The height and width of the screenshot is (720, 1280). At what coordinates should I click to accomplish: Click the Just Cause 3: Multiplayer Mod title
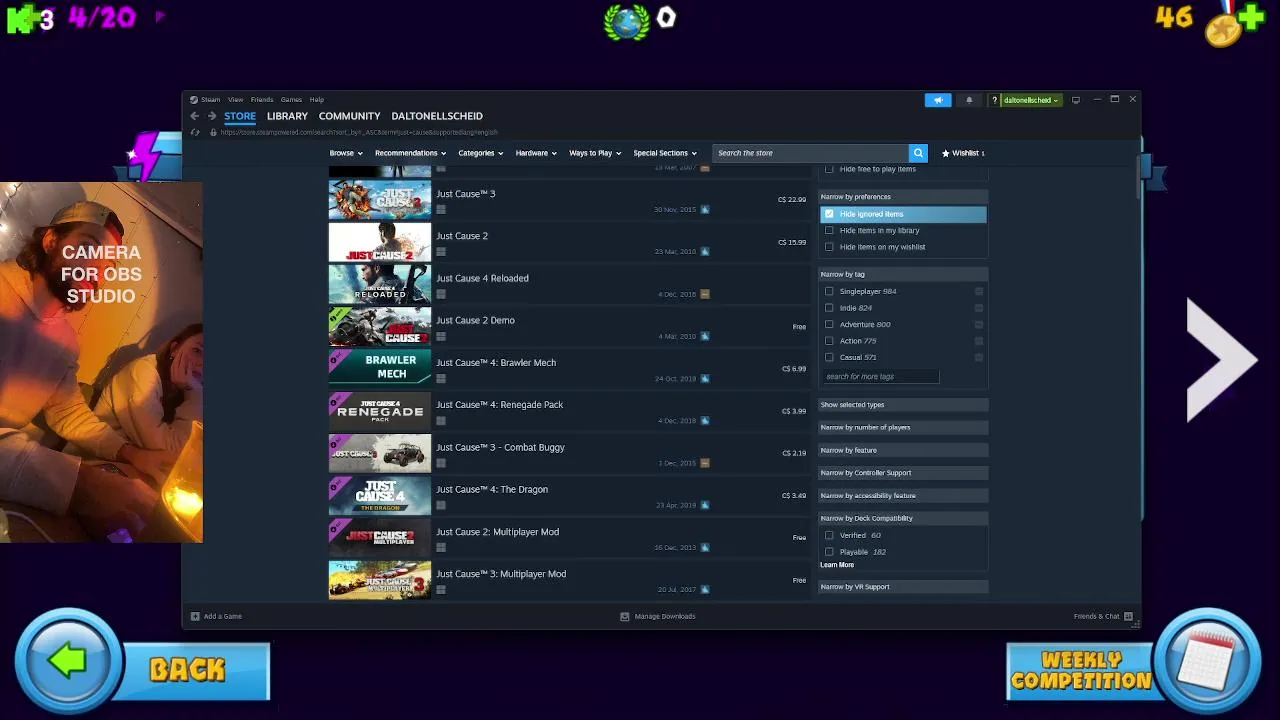click(x=501, y=574)
